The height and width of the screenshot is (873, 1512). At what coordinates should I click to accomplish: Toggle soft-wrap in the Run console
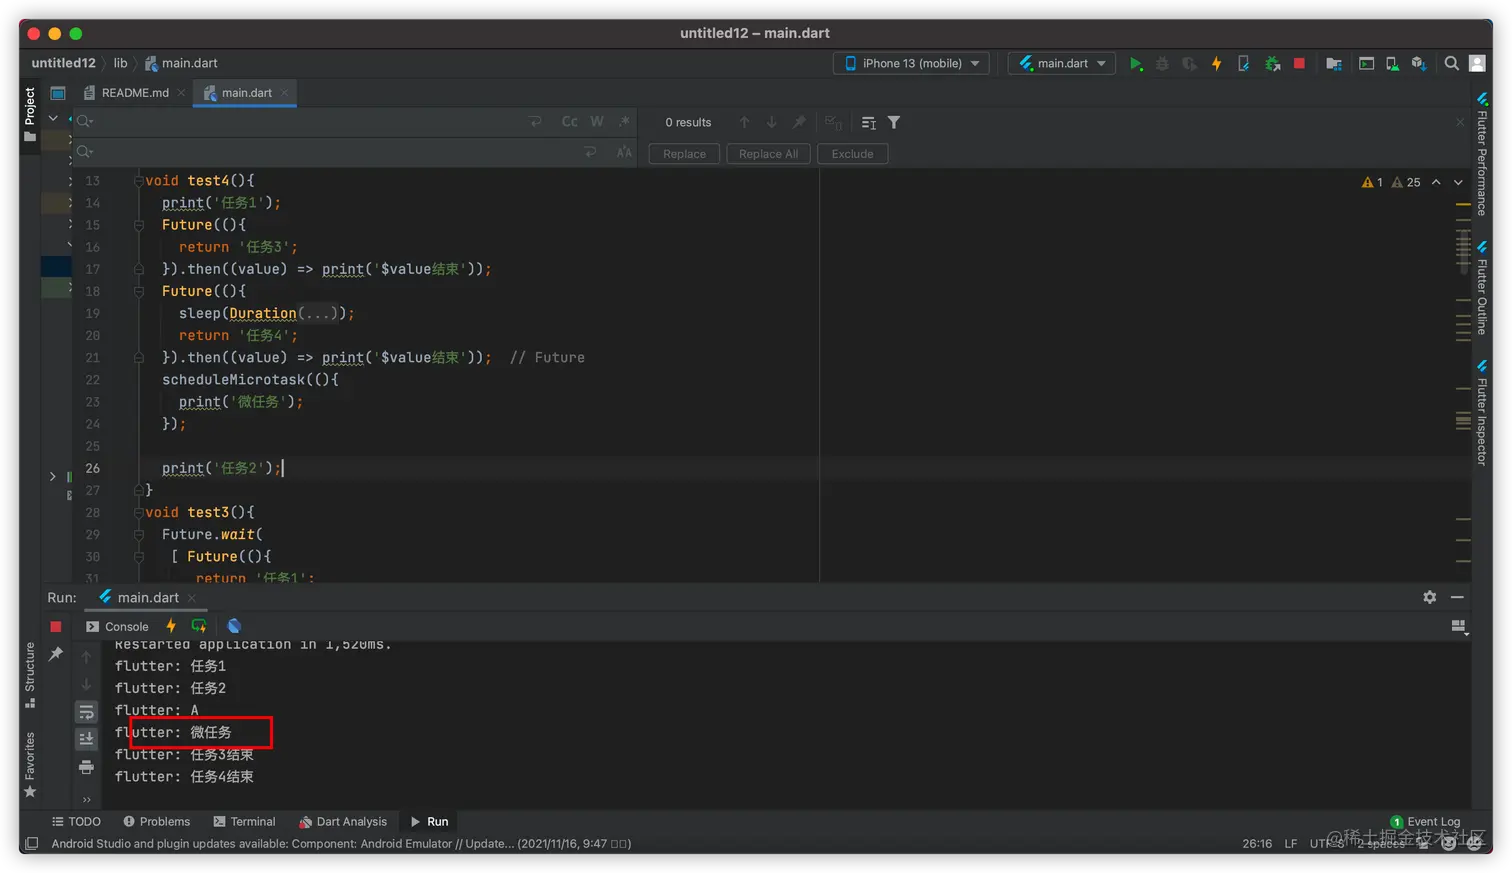[x=86, y=712]
